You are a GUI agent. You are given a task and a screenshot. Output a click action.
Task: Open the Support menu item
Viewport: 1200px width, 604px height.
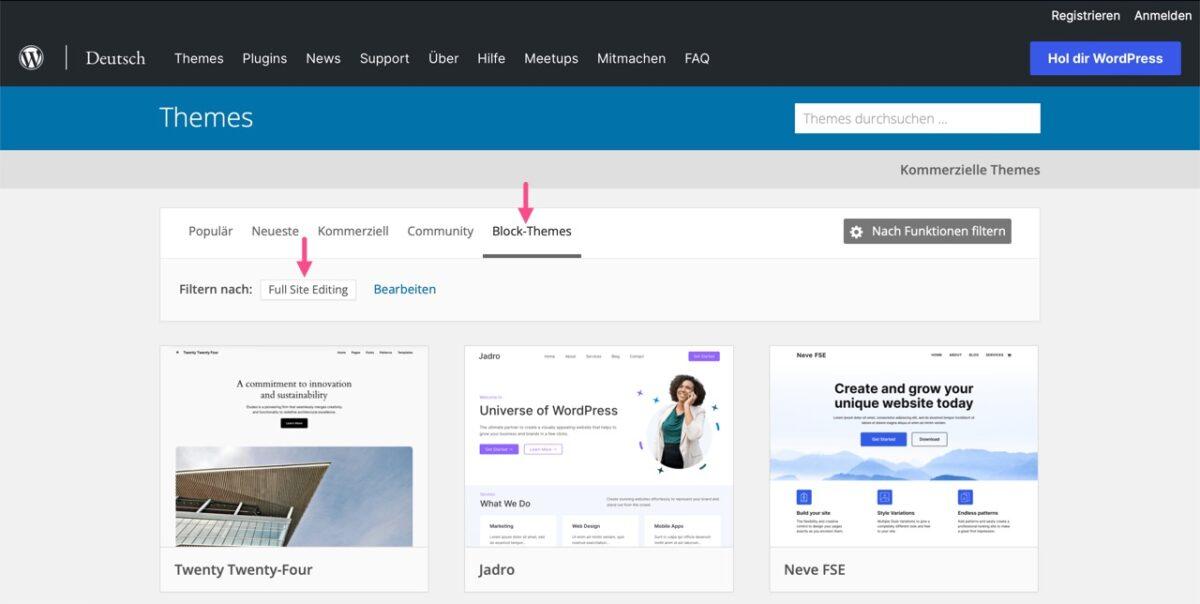(384, 58)
